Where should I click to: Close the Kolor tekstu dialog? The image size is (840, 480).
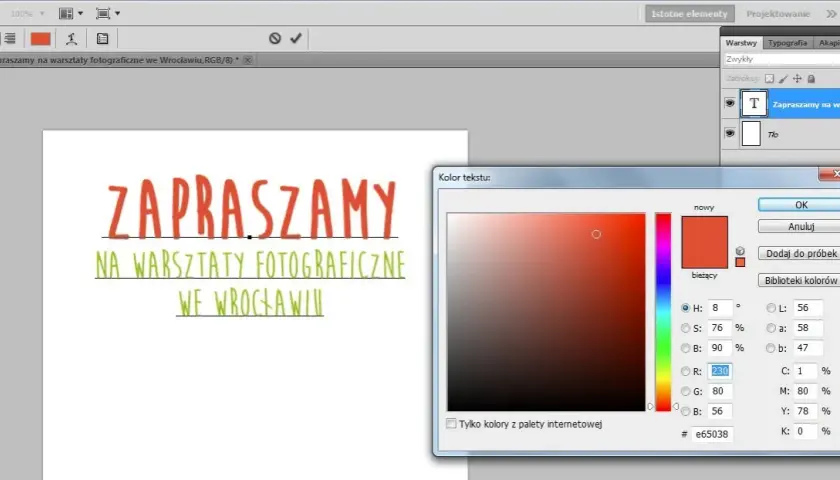click(831, 174)
